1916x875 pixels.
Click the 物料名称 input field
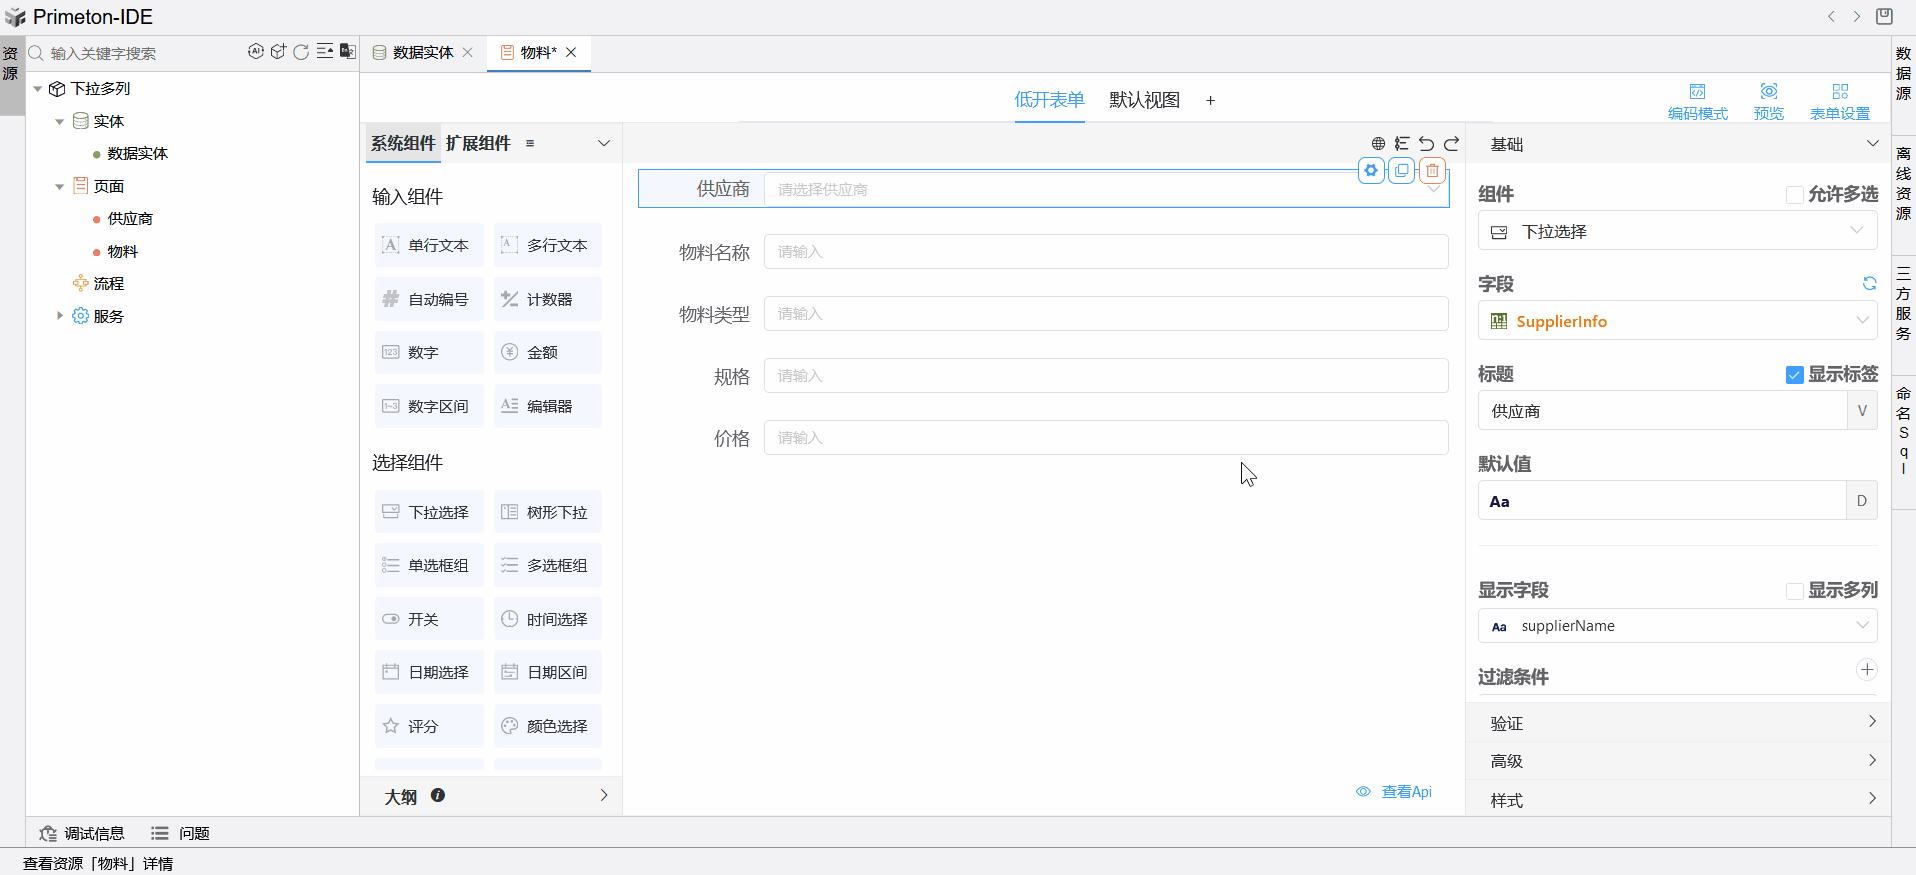click(x=1105, y=252)
